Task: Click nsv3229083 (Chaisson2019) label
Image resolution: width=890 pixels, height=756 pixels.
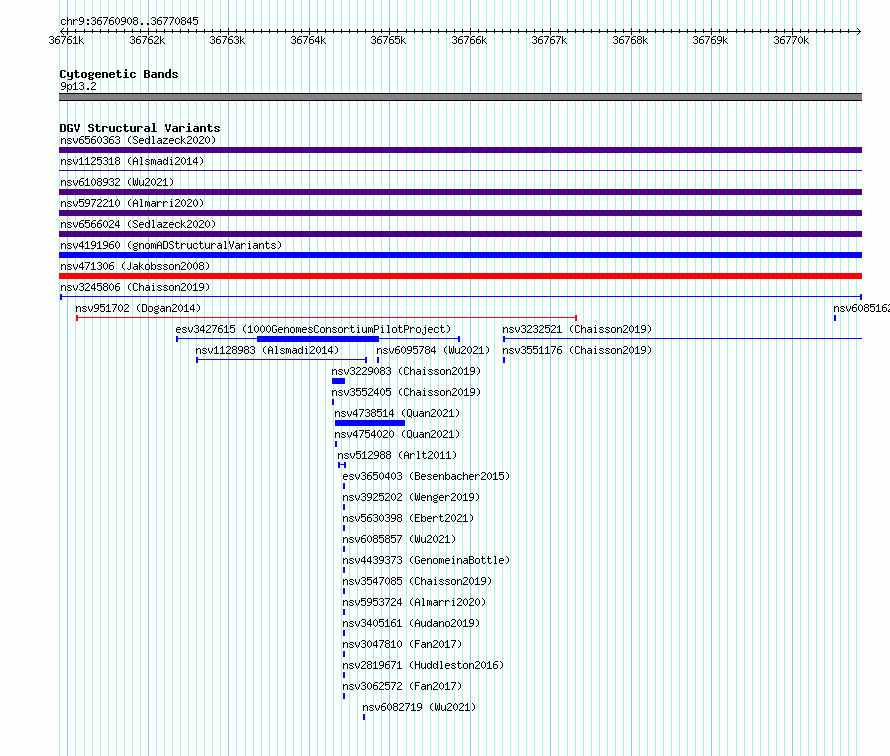Action: (x=406, y=371)
